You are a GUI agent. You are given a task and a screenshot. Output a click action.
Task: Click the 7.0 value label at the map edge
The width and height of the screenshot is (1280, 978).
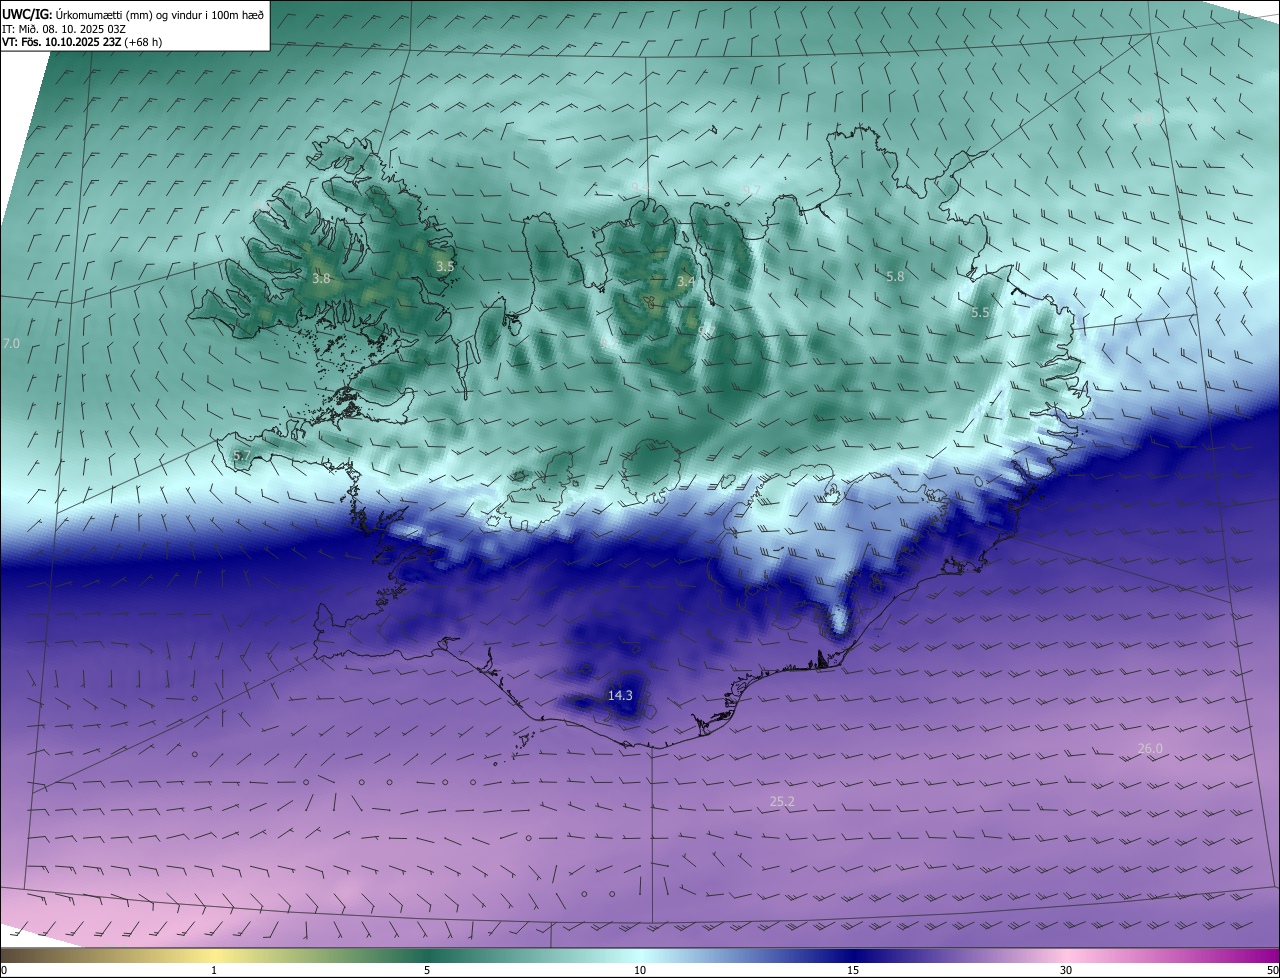click(x=11, y=343)
